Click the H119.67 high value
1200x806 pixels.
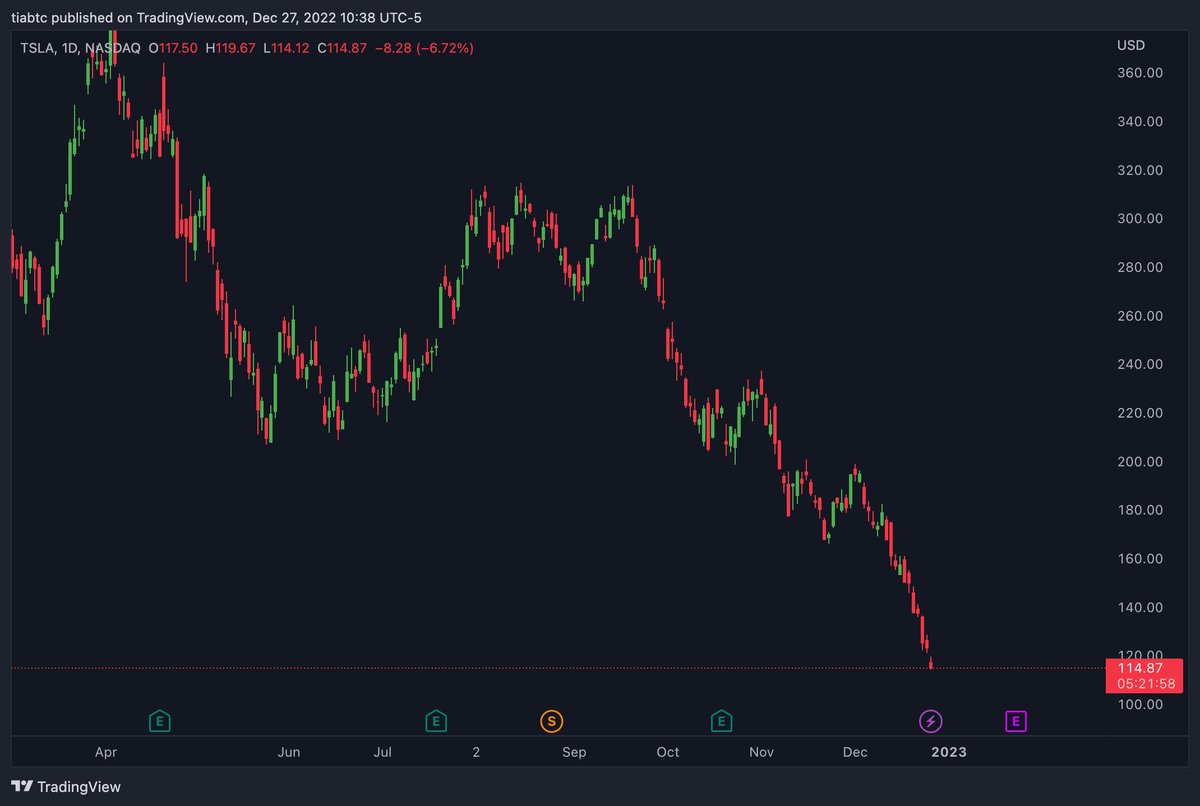coord(230,48)
